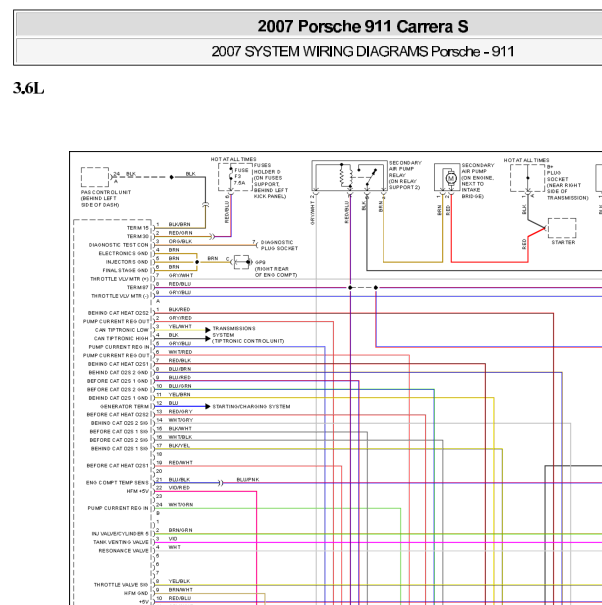Click the "WHT/GRN" wire color label
This screenshot has height=605, width=602.
tap(181, 505)
